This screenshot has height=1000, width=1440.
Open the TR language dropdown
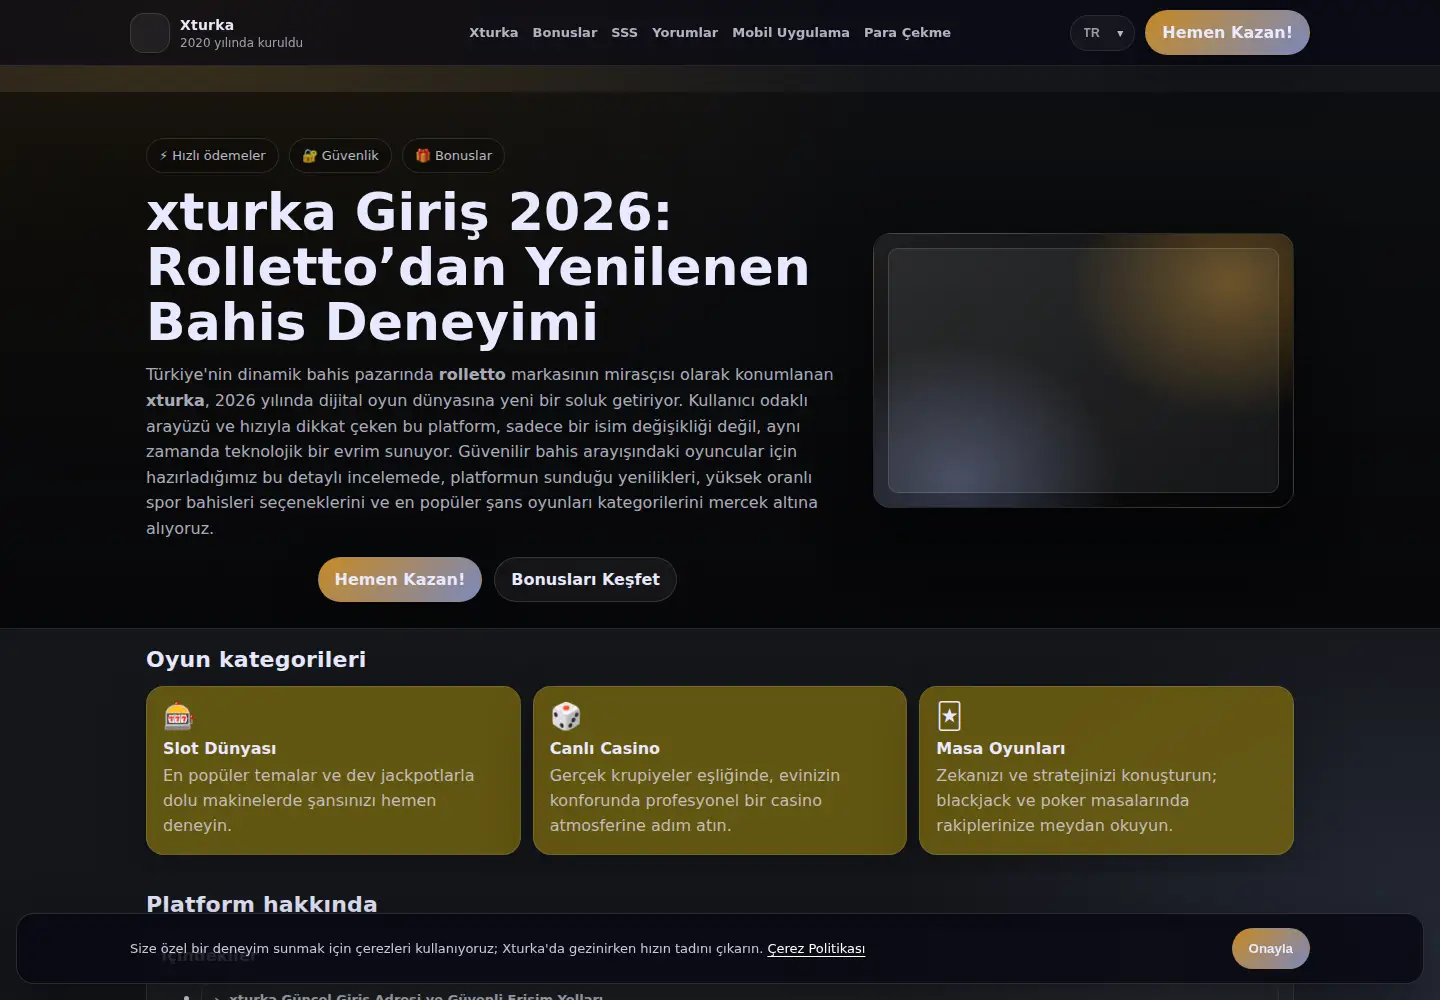tap(1102, 33)
